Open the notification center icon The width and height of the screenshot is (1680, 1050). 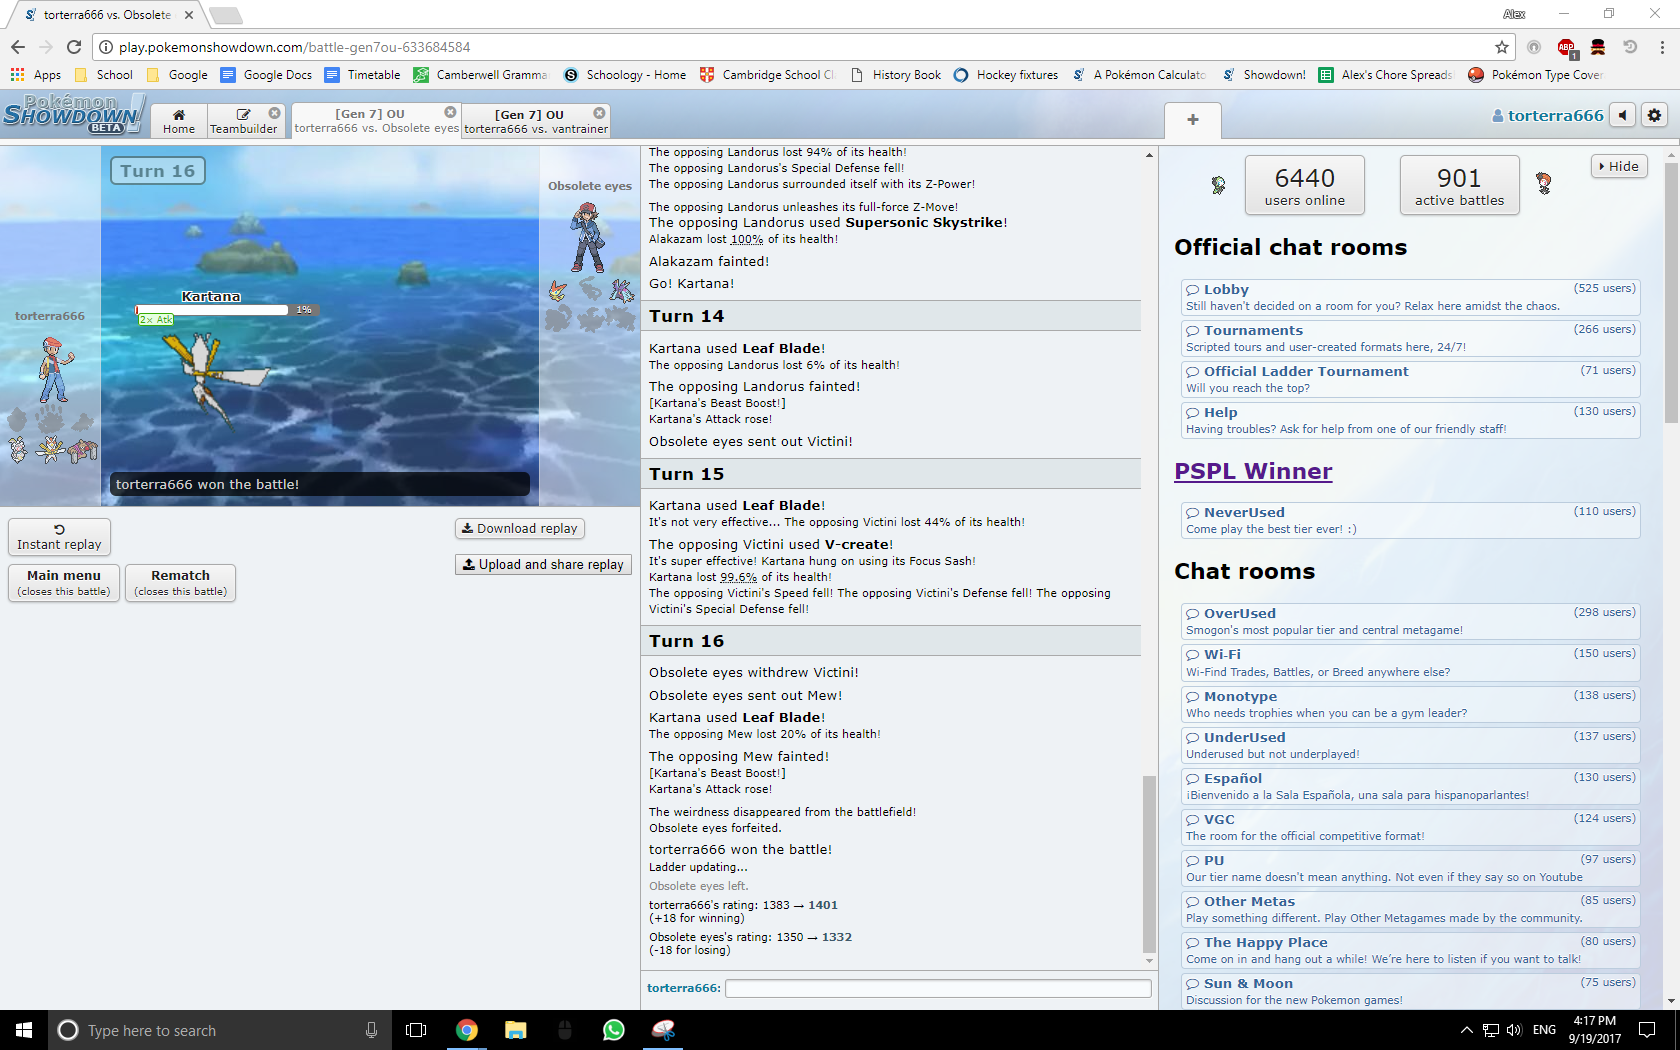coord(1647,1030)
